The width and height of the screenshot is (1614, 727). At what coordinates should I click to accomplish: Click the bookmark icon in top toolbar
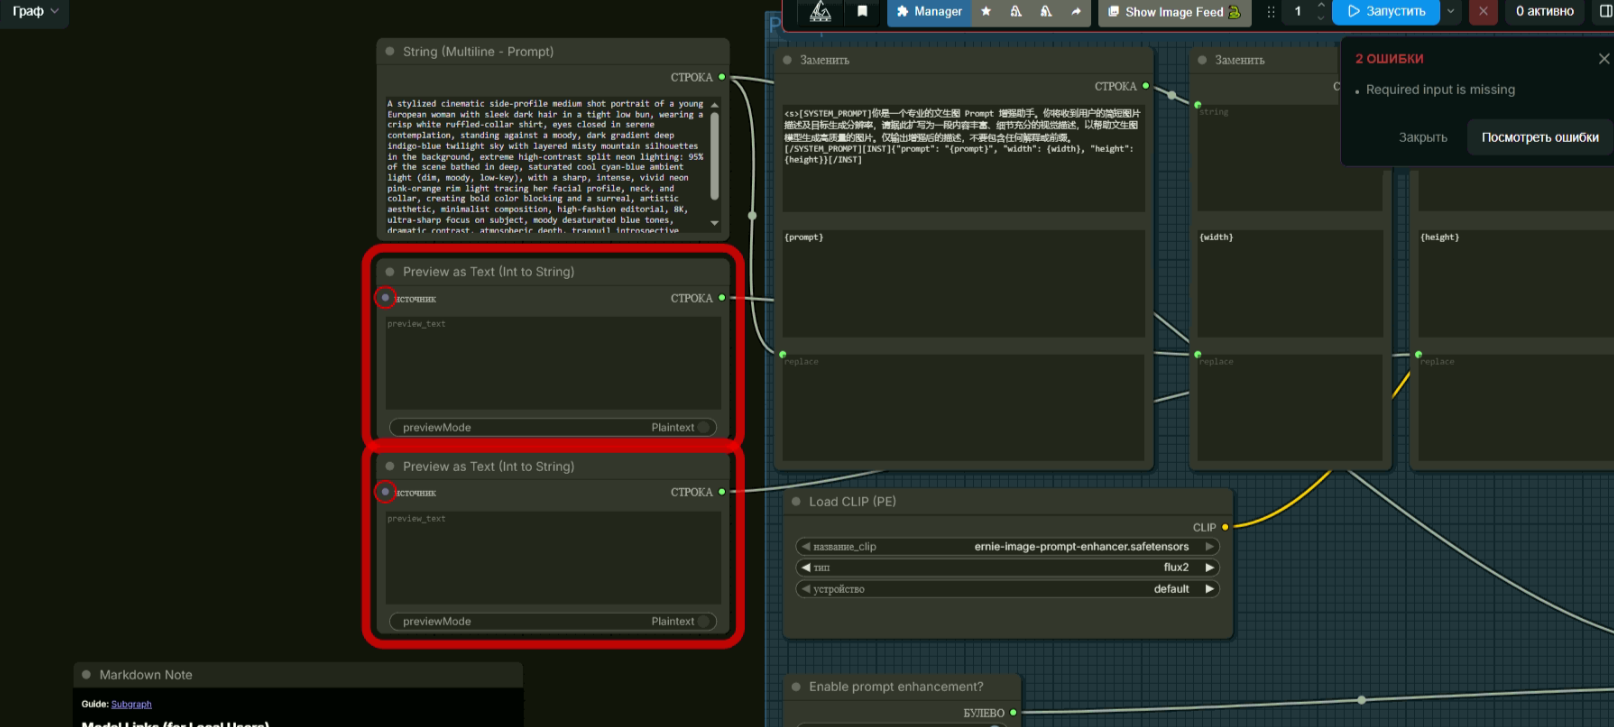[862, 11]
